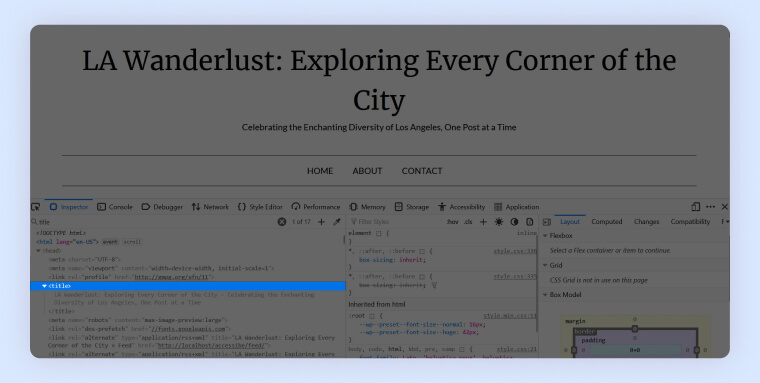Open the Style Editor panel
The image size is (760, 383).
coord(260,207)
